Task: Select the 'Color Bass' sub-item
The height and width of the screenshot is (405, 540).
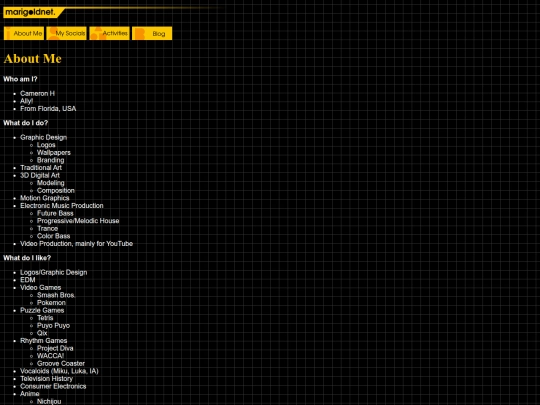Action: coord(53,236)
